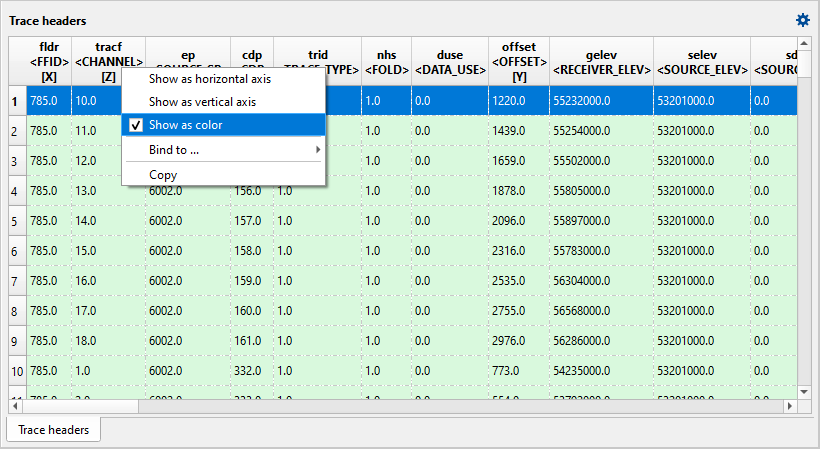The image size is (820, 449).
Task: Click the vertical scrollbar down arrow
Action: click(x=803, y=391)
